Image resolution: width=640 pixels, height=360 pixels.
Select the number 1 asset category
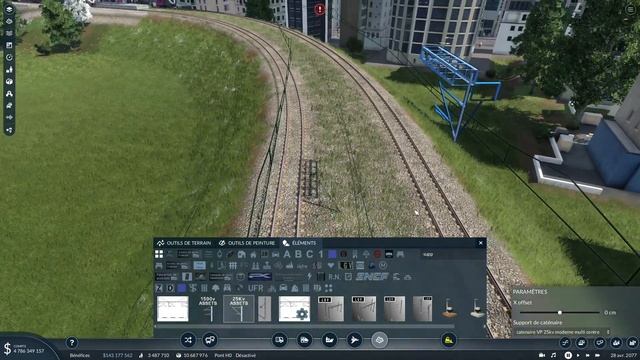click(x=321, y=254)
